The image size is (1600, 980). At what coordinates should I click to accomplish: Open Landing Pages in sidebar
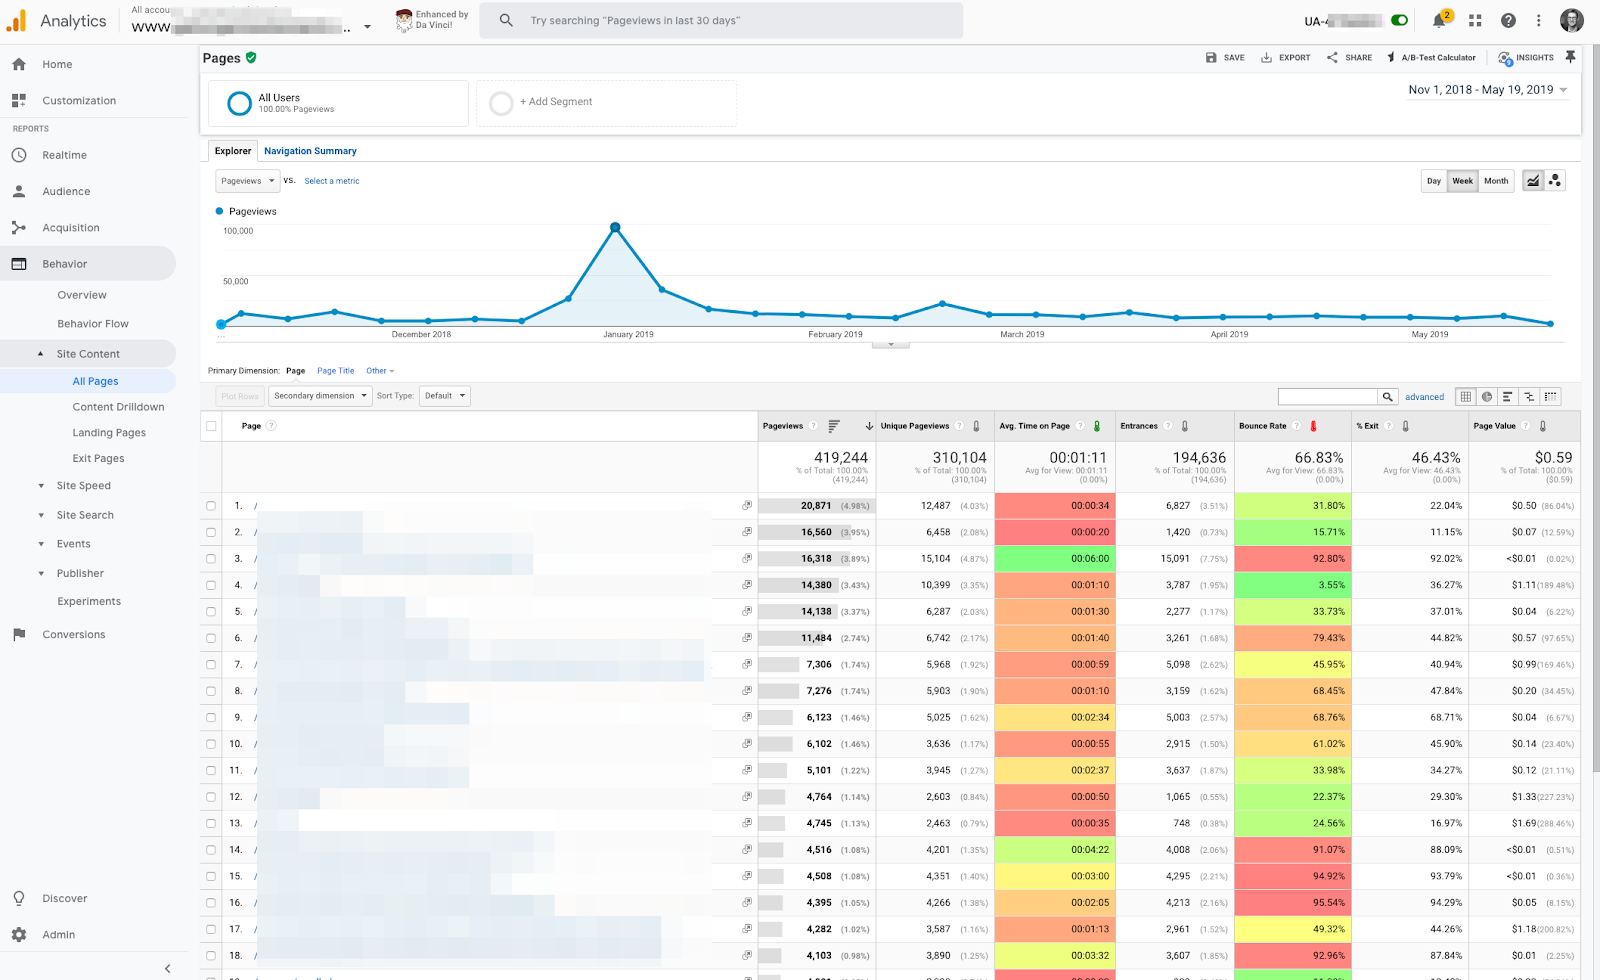coord(109,433)
